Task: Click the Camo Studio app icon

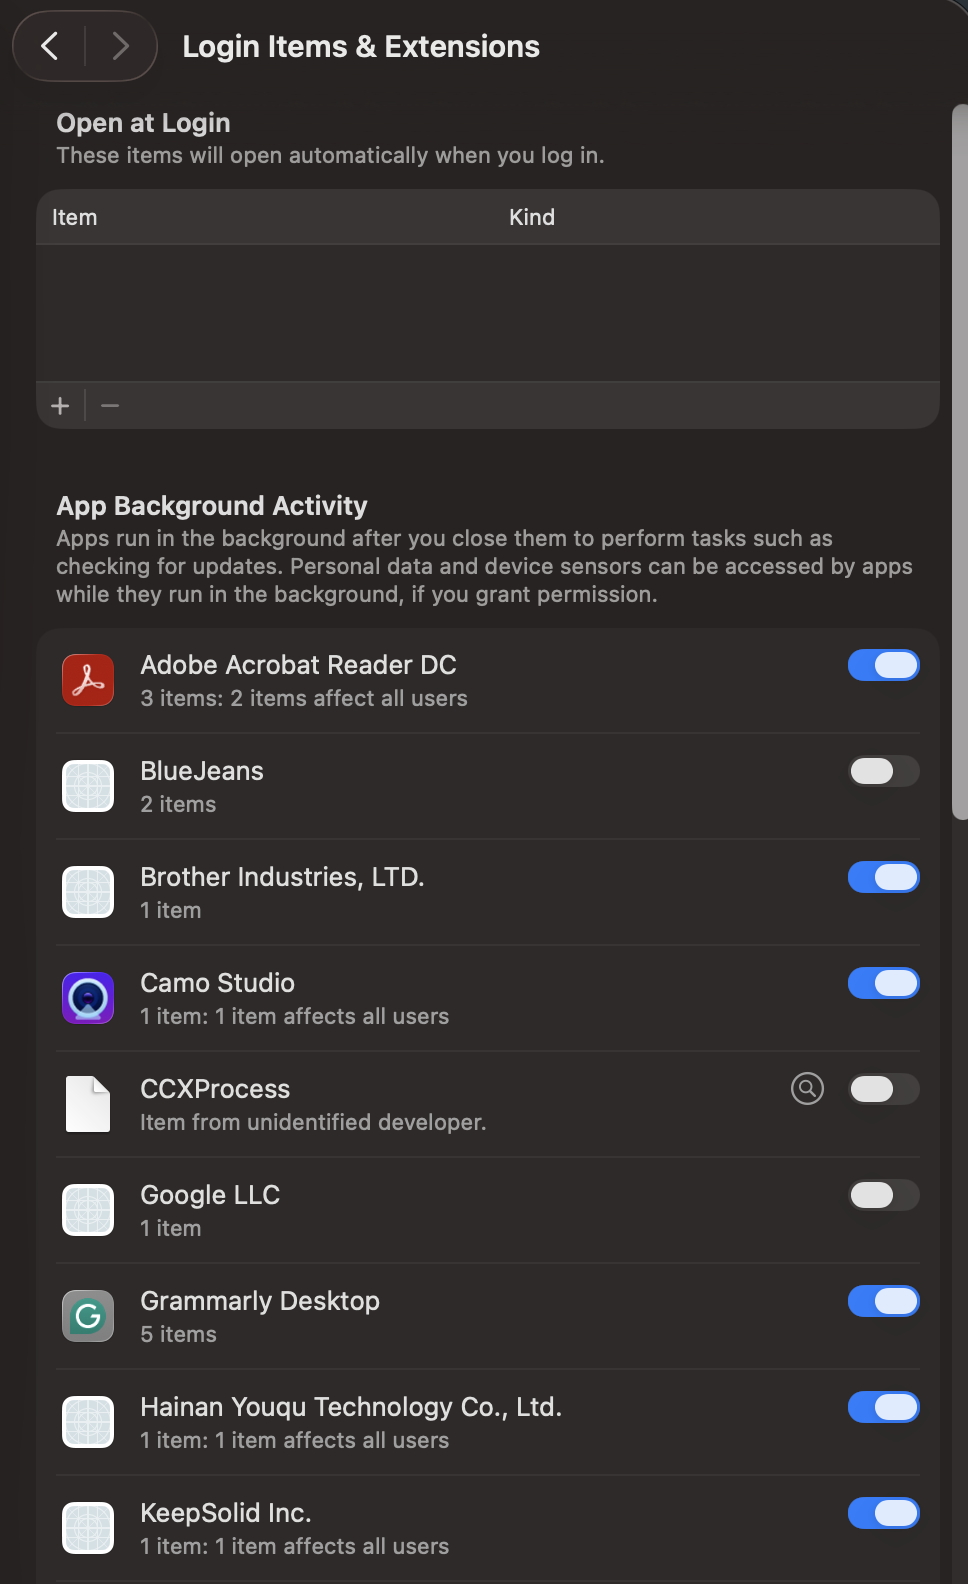Action: [x=88, y=998]
